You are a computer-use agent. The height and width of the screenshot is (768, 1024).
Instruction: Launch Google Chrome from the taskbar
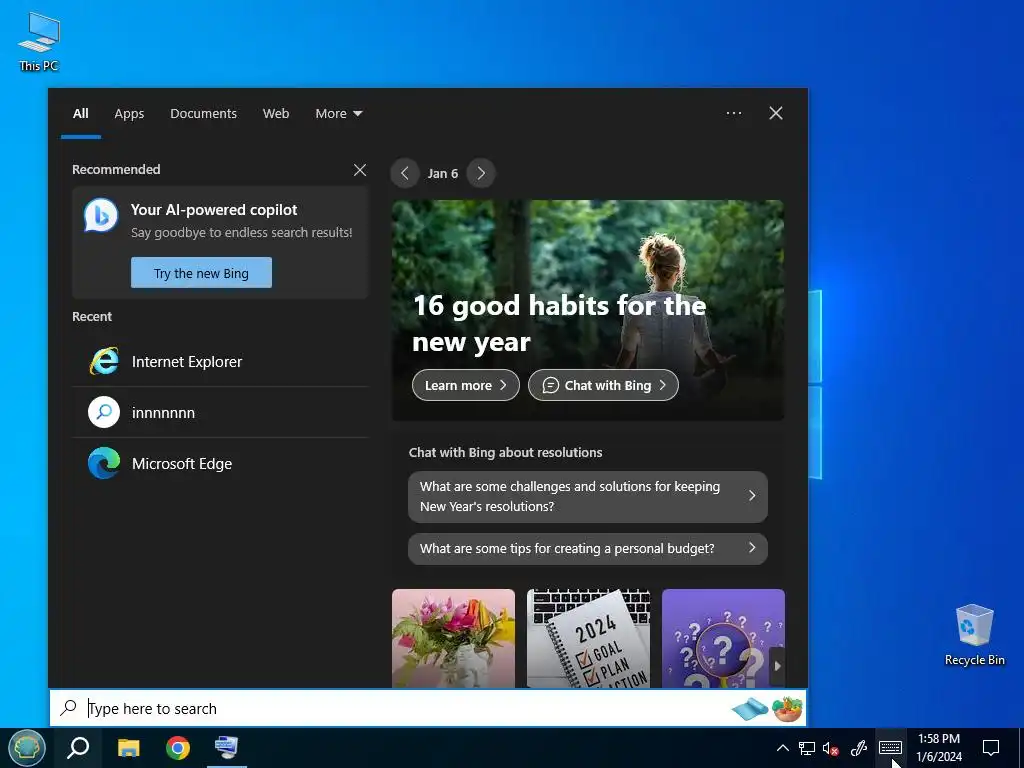(x=178, y=747)
